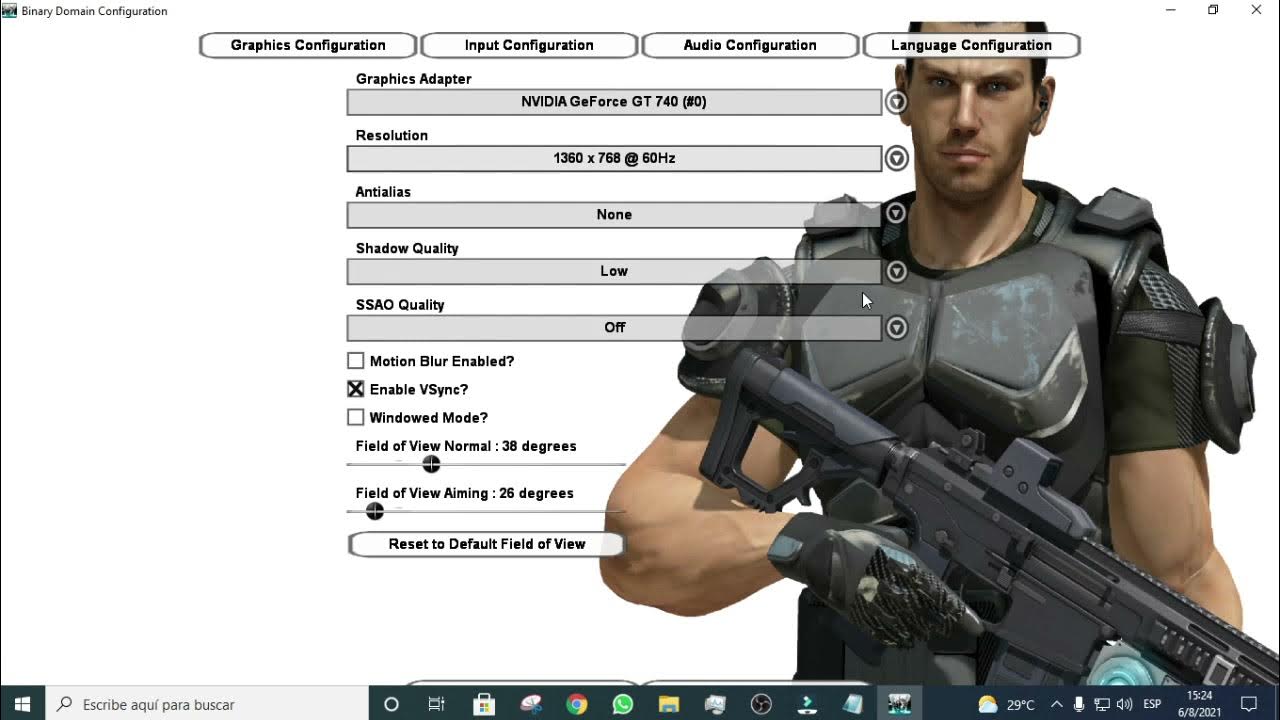This screenshot has height=720, width=1280.
Task: Open OBS Studio from taskbar
Action: [761, 704]
